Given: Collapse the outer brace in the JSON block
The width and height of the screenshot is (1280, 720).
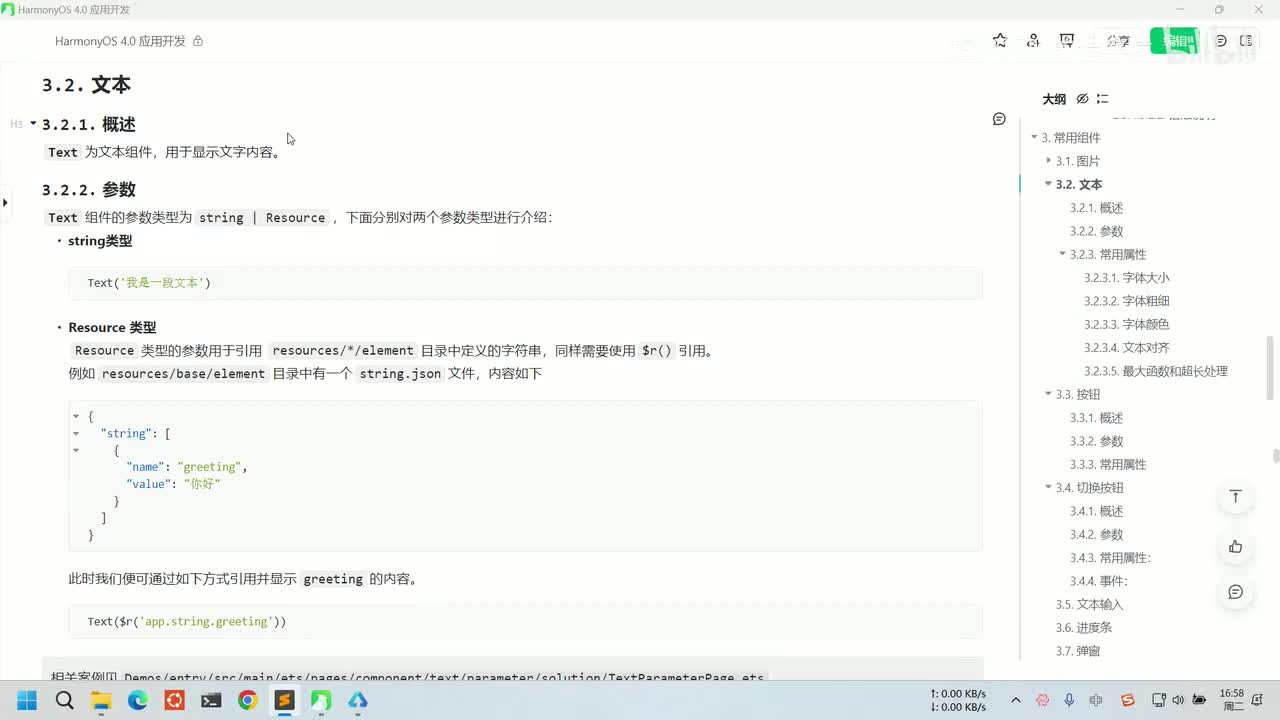Looking at the screenshot, I should 76,416.
